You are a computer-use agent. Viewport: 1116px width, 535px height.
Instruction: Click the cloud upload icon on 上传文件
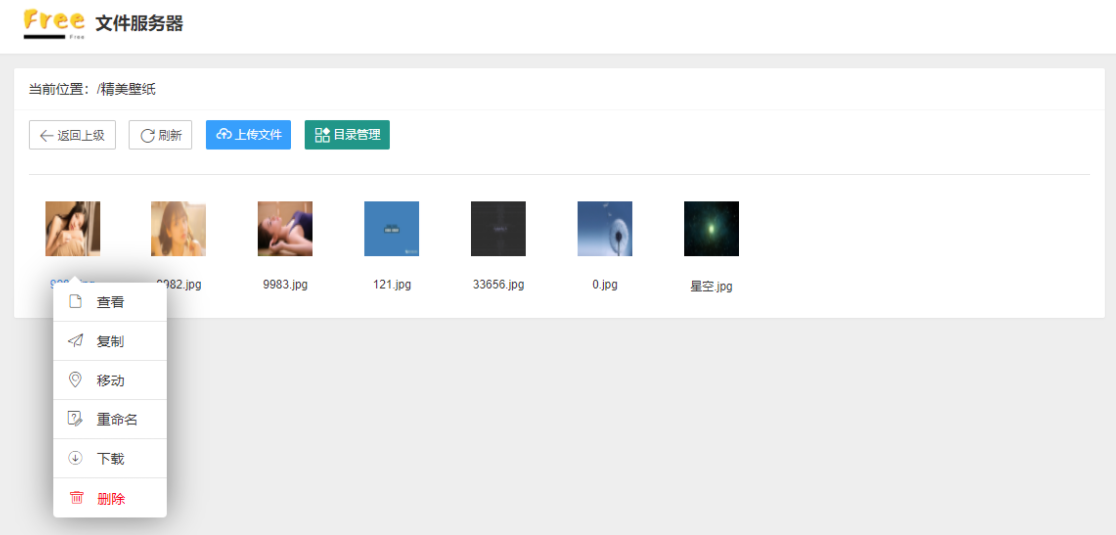(x=224, y=134)
